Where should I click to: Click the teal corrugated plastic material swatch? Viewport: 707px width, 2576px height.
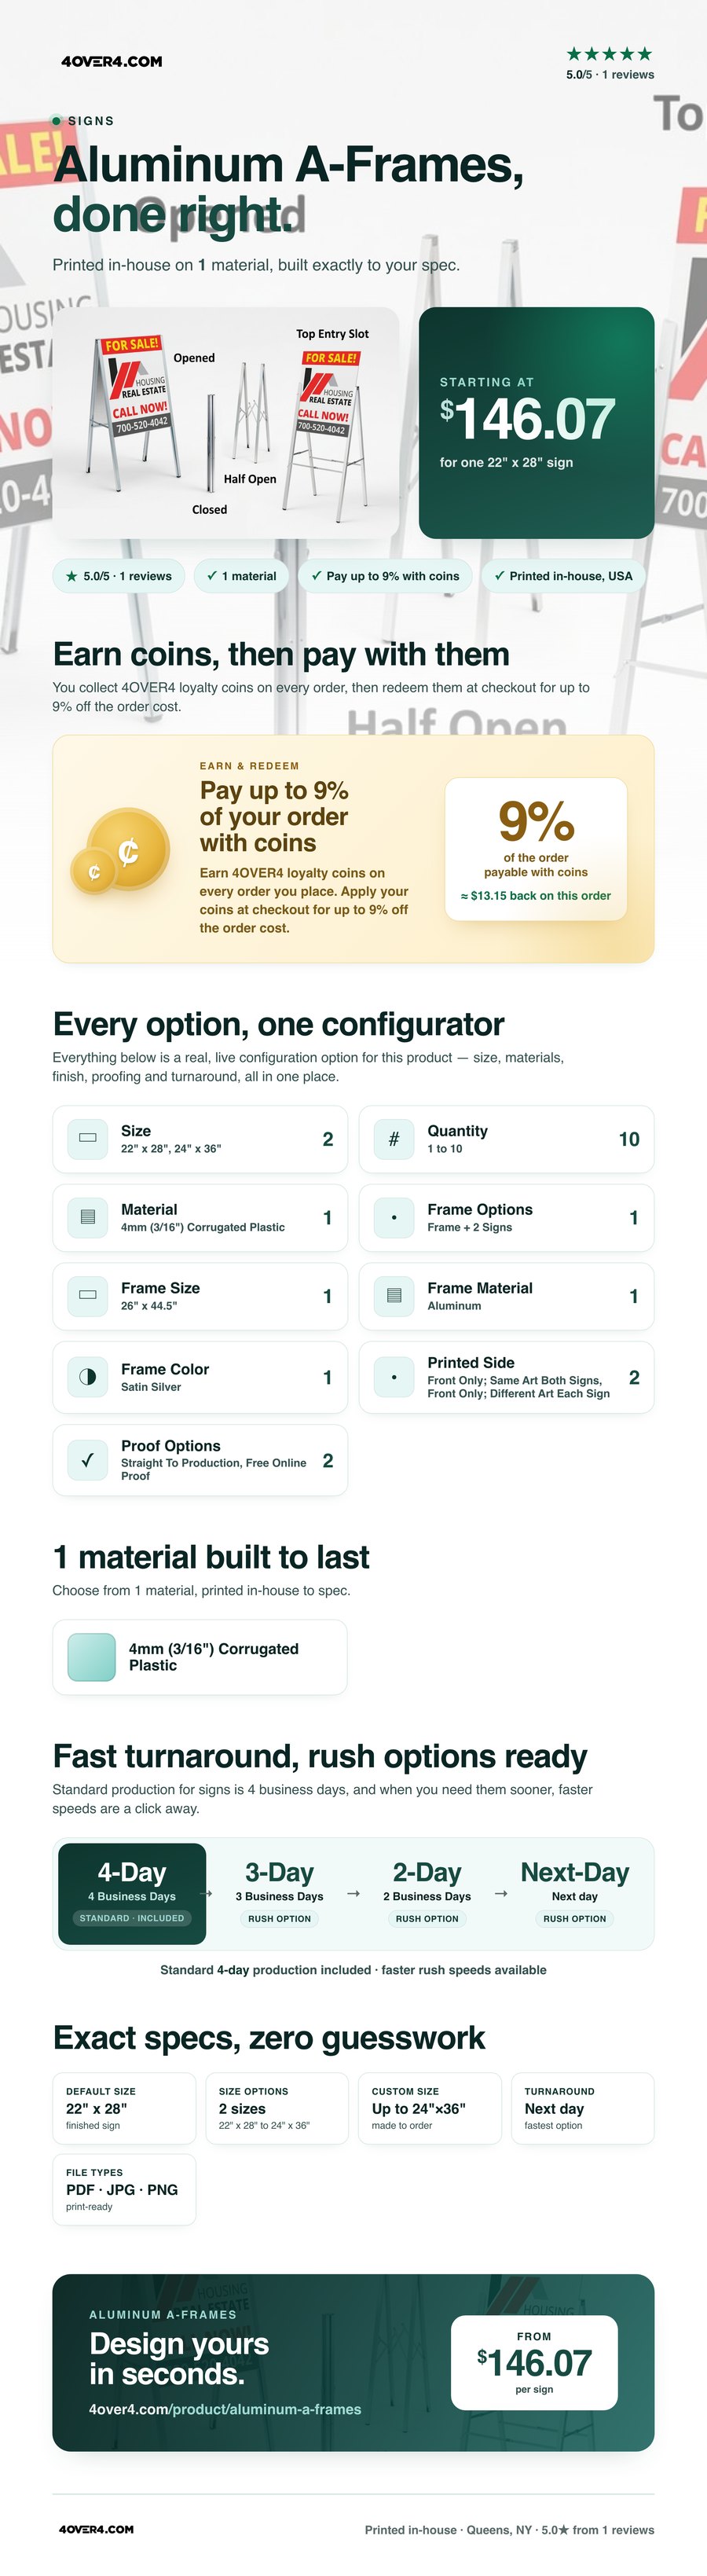91,1657
